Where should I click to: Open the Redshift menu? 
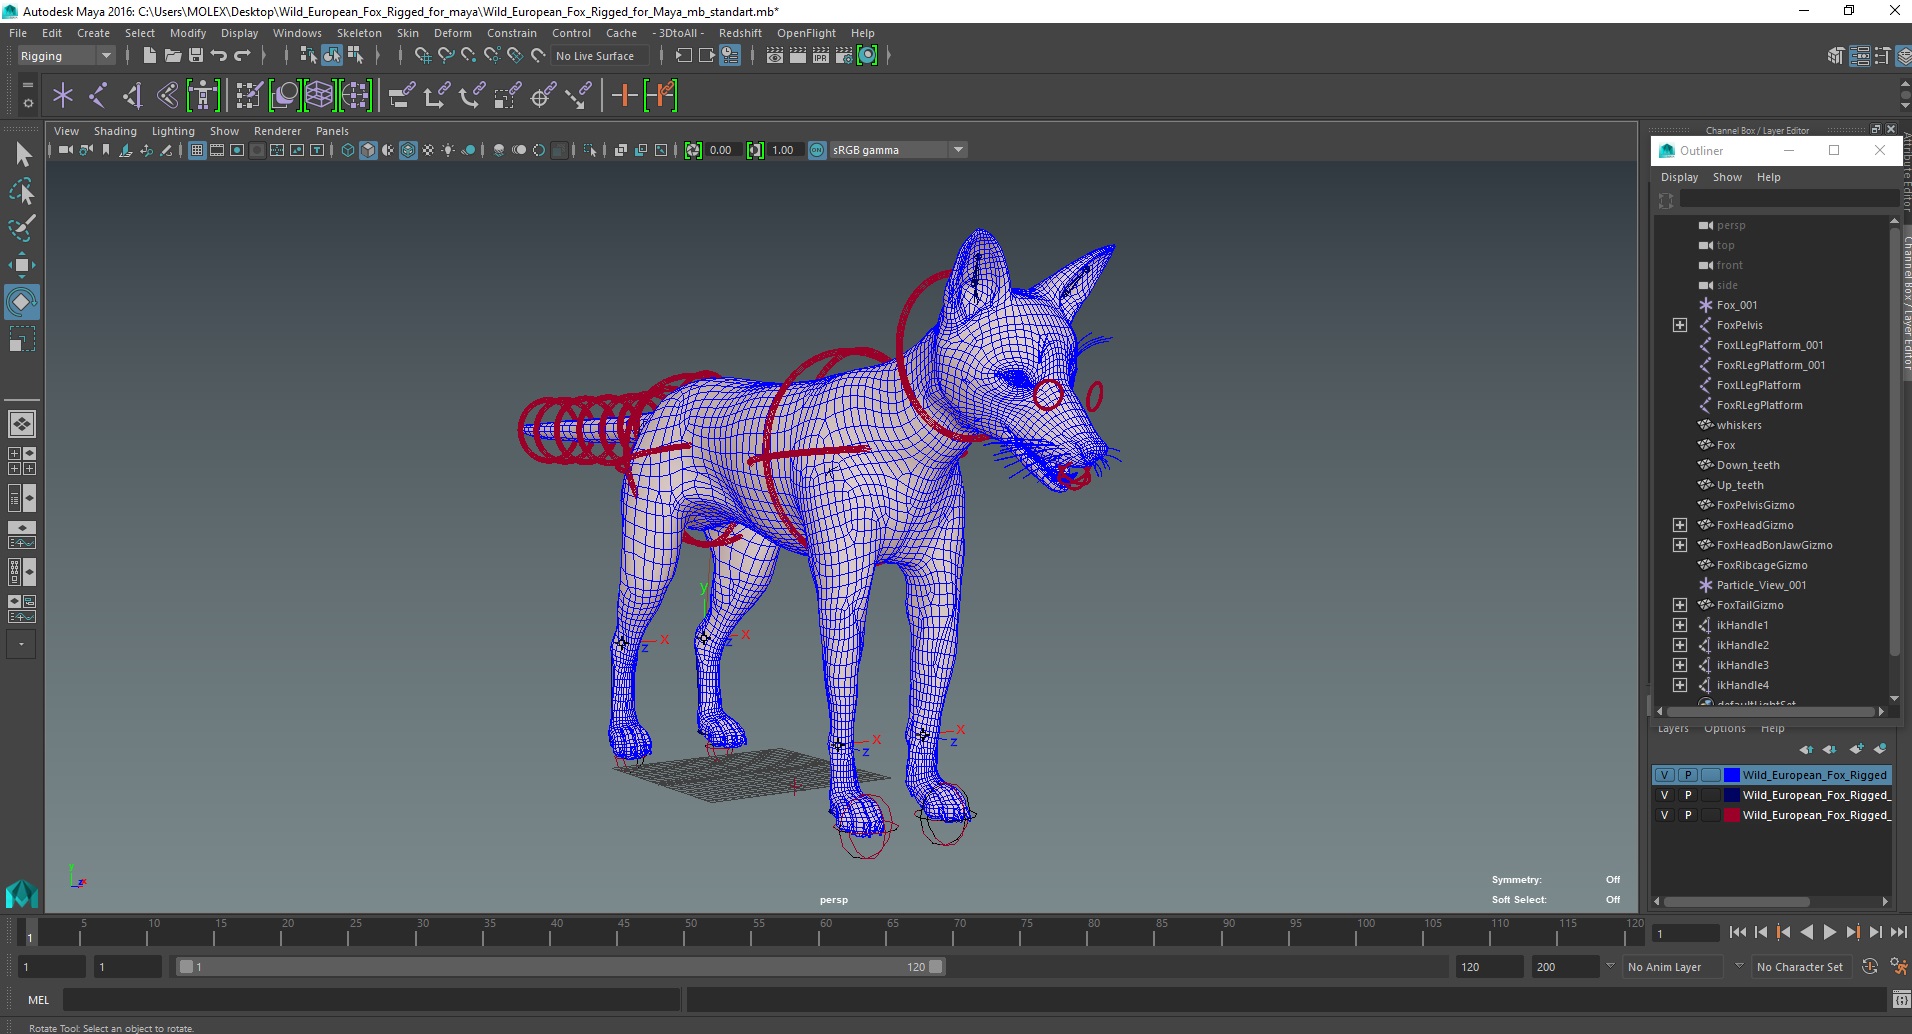pos(740,33)
